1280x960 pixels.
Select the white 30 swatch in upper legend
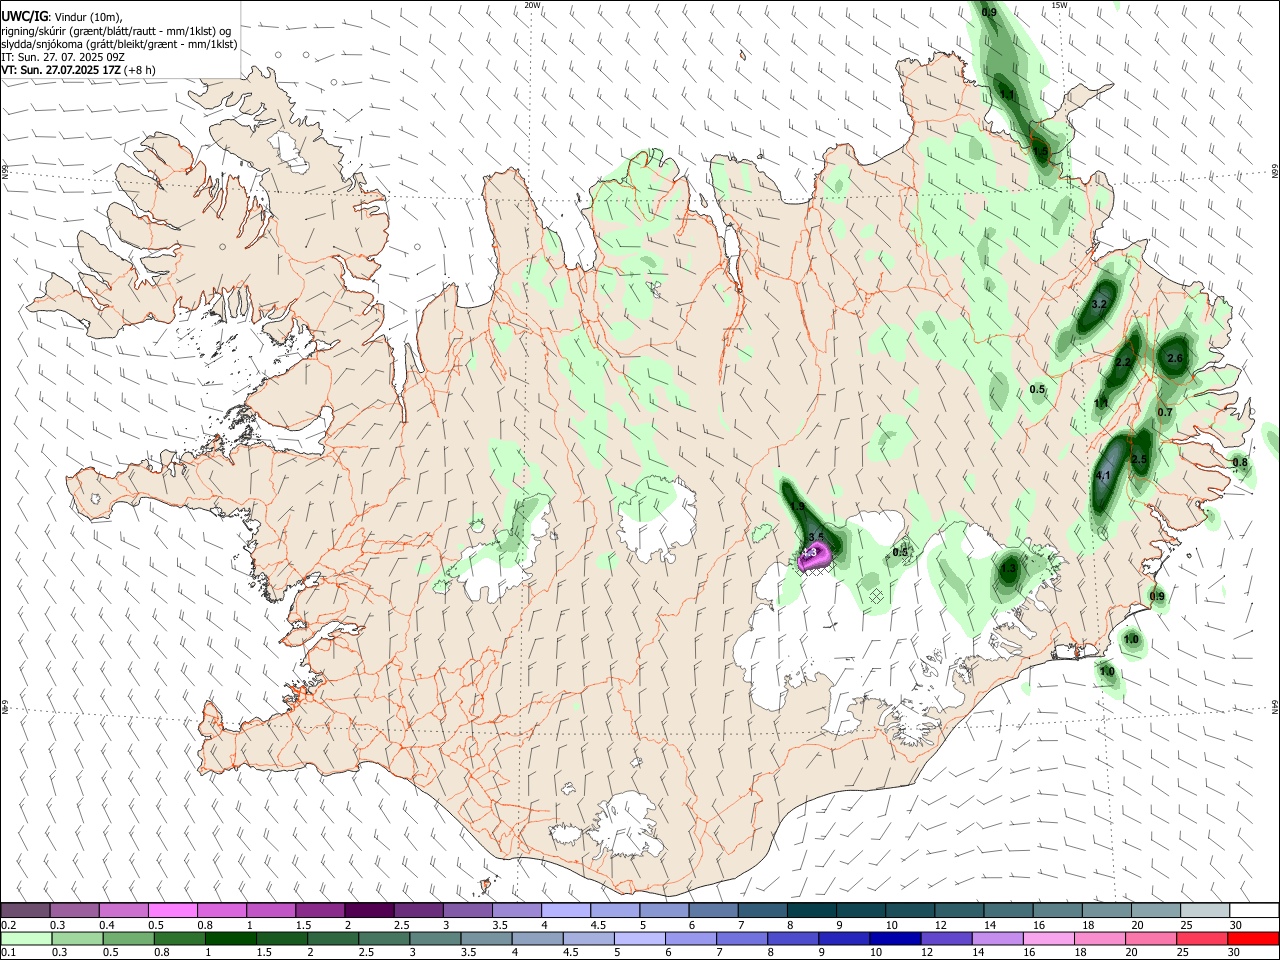click(1254, 911)
